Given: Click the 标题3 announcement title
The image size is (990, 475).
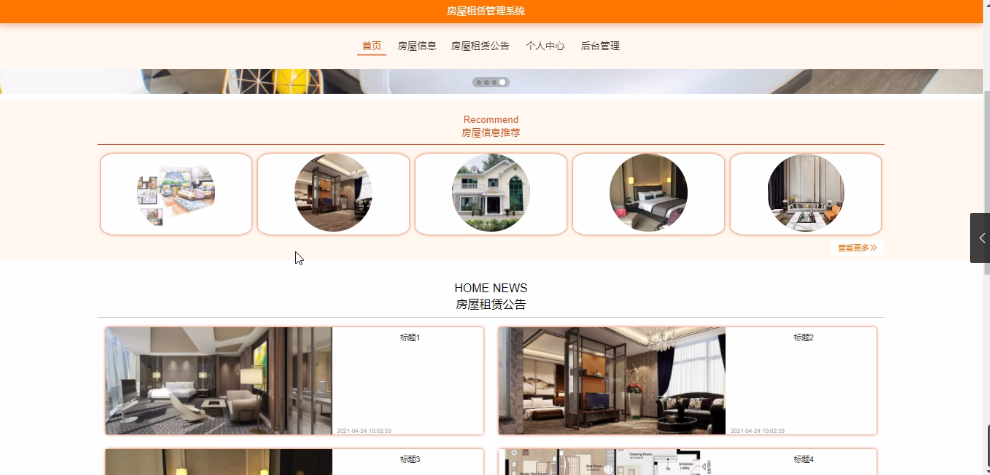Looking at the screenshot, I should [x=410, y=459].
